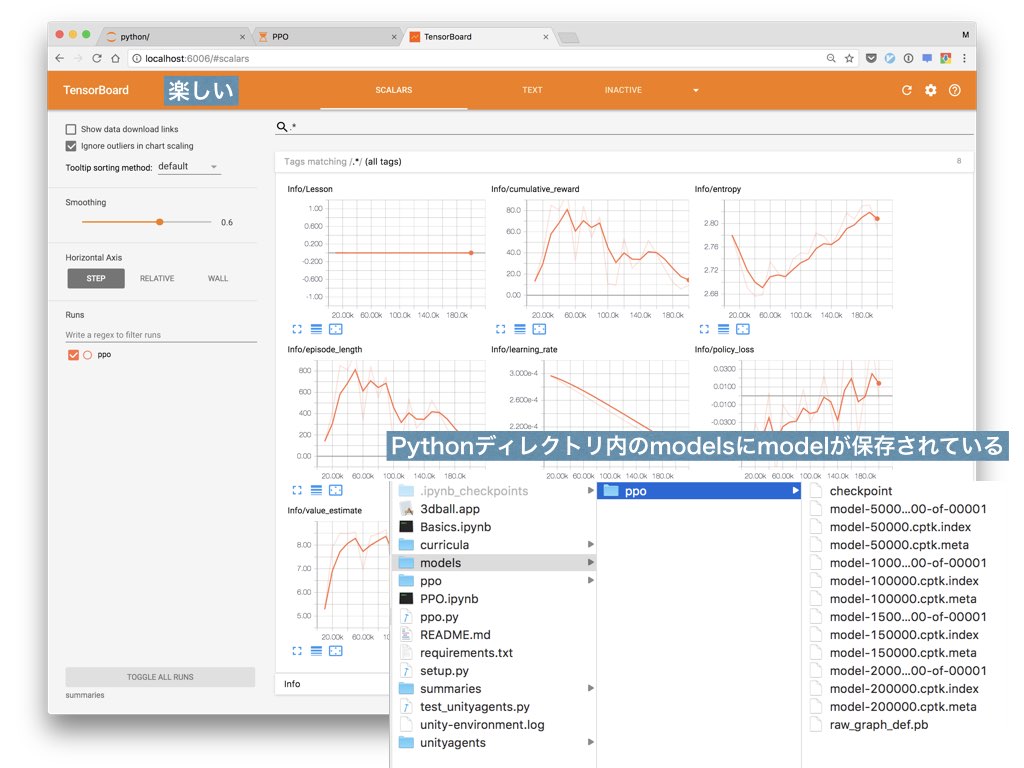Click runs regex filter field
Image resolution: width=1024 pixels, height=768 pixels.
(161, 334)
